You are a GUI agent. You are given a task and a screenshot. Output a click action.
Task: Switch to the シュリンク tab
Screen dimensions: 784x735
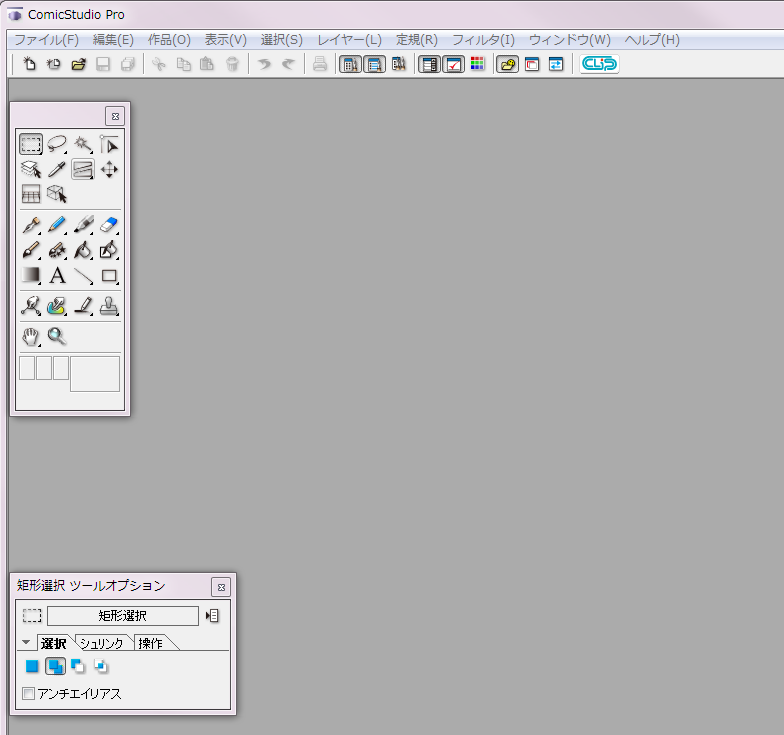click(102, 643)
